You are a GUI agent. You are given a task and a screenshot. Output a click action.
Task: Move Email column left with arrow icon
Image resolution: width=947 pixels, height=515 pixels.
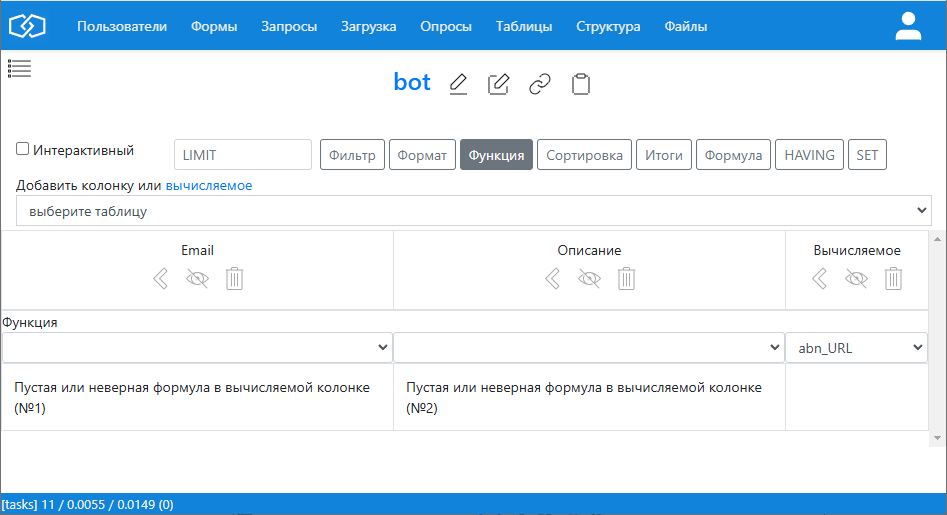click(161, 278)
